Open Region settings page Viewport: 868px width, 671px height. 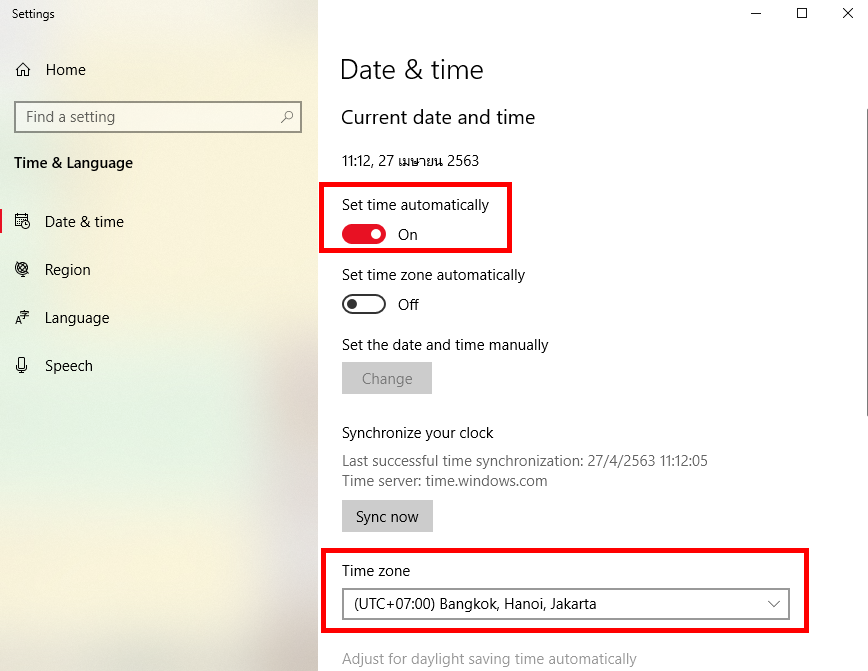pyautogui.click(x=68, y=270)
